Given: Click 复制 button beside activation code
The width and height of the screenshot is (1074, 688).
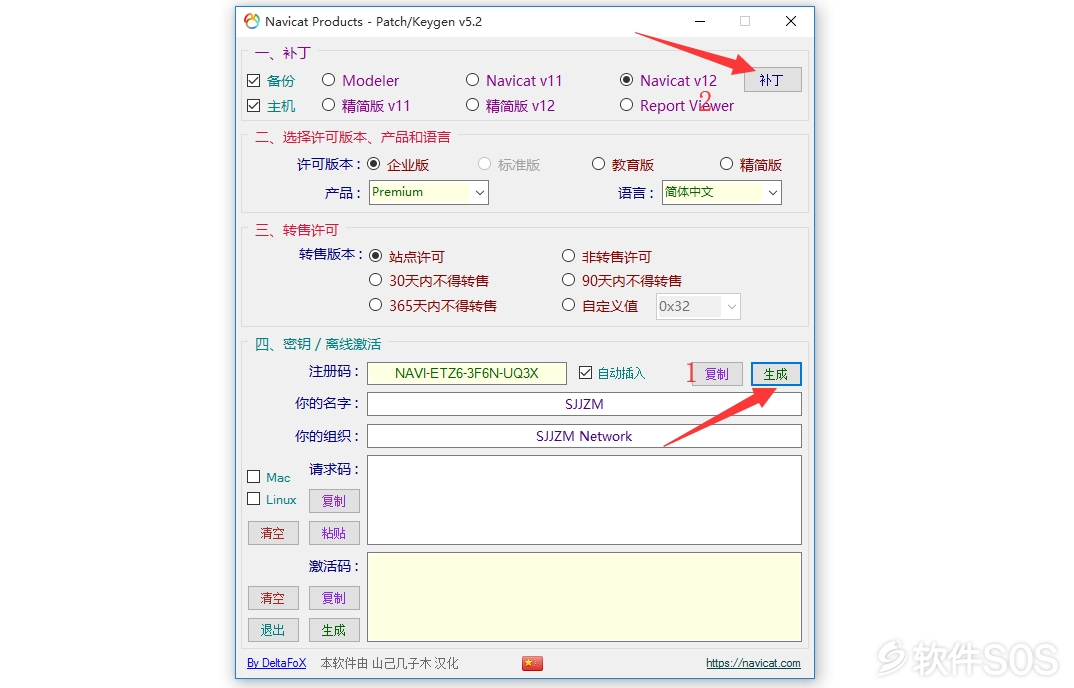Looking at the screenshot, I should point(334,598).
